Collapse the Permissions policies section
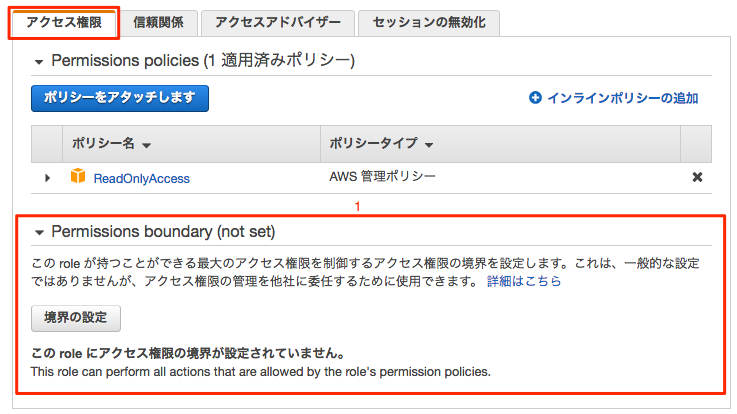The image size is (737, 414). (39, 62)
